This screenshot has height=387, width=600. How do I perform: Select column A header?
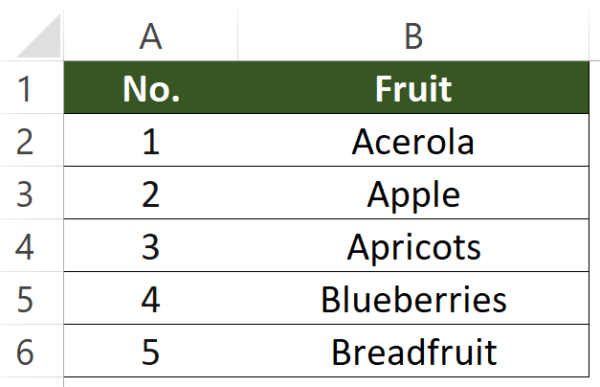(151, 36)
